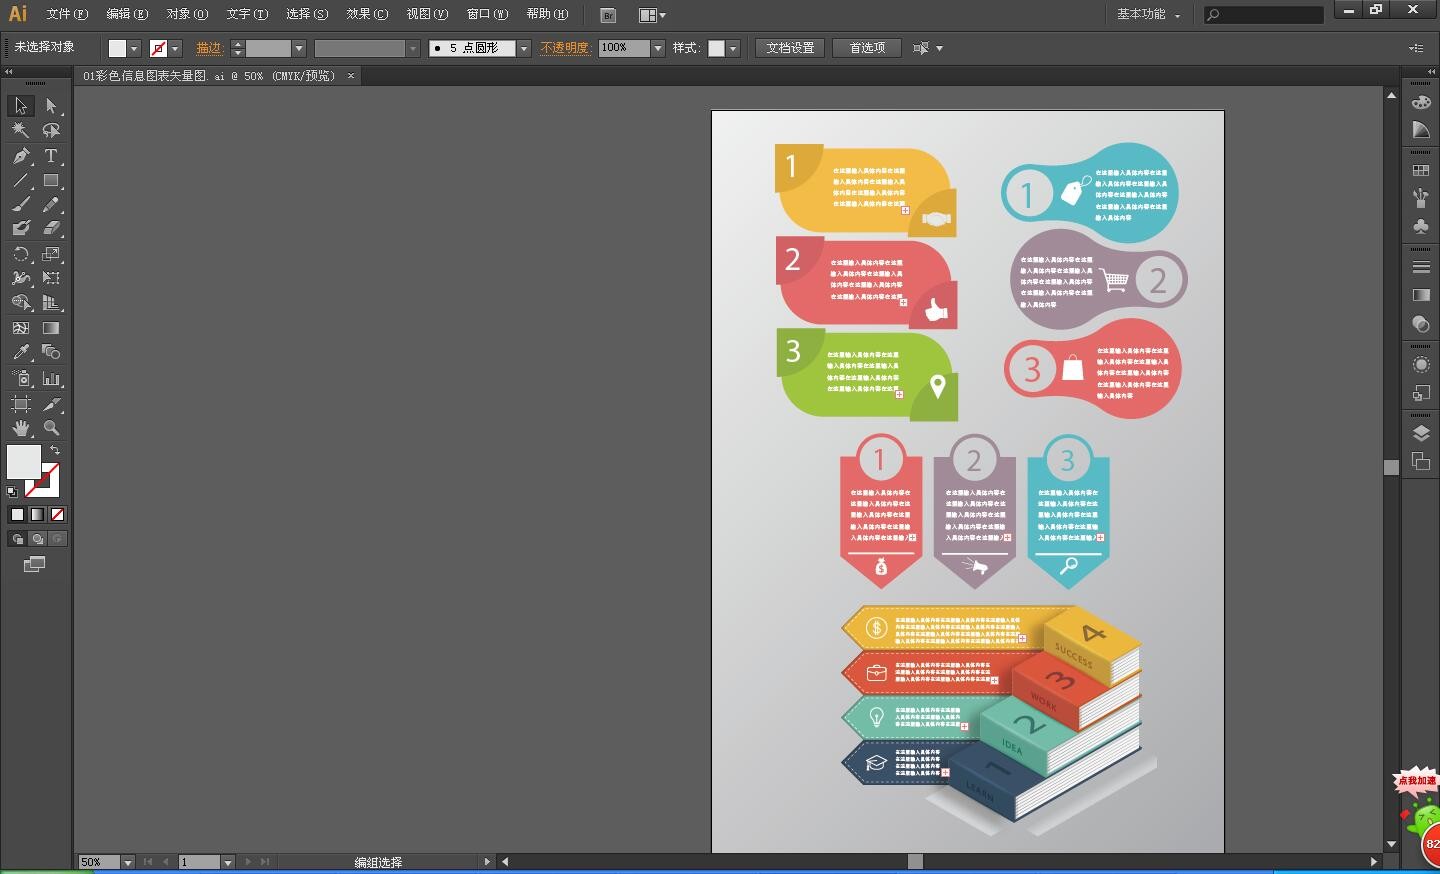
Task: Open the 5 点圆形 brush dropdown
Action: pos(523,48)
